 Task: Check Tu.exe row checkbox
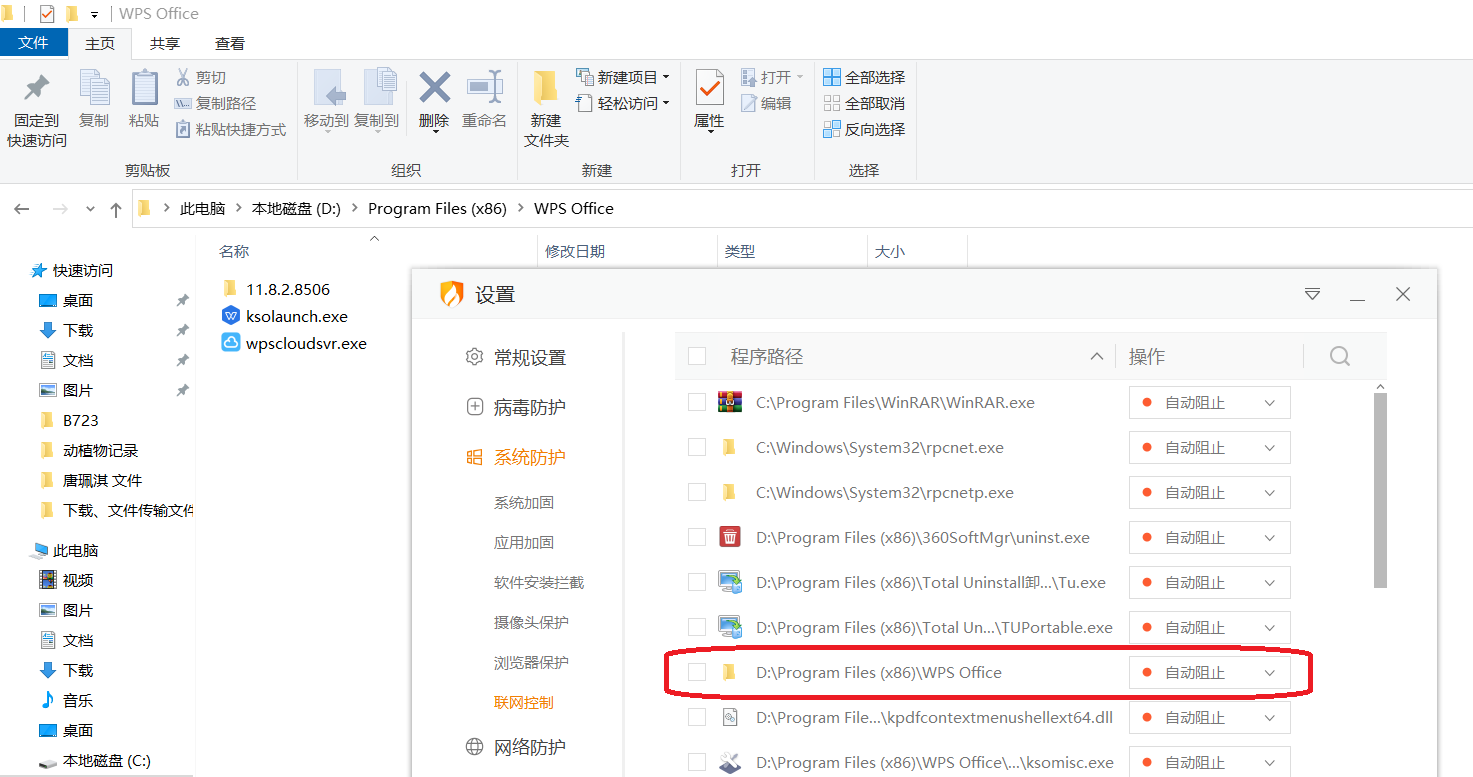(x=697, y=582)
